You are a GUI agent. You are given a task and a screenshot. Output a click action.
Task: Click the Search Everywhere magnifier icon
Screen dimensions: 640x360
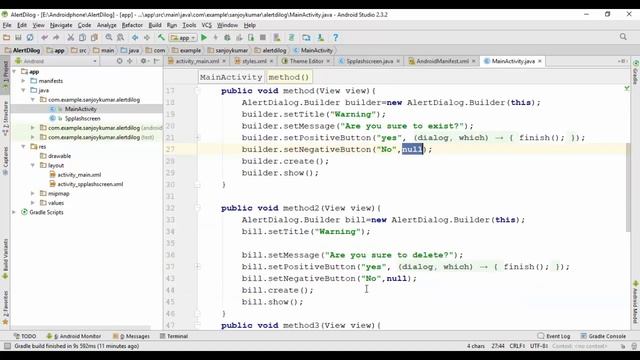coord(623,37)
